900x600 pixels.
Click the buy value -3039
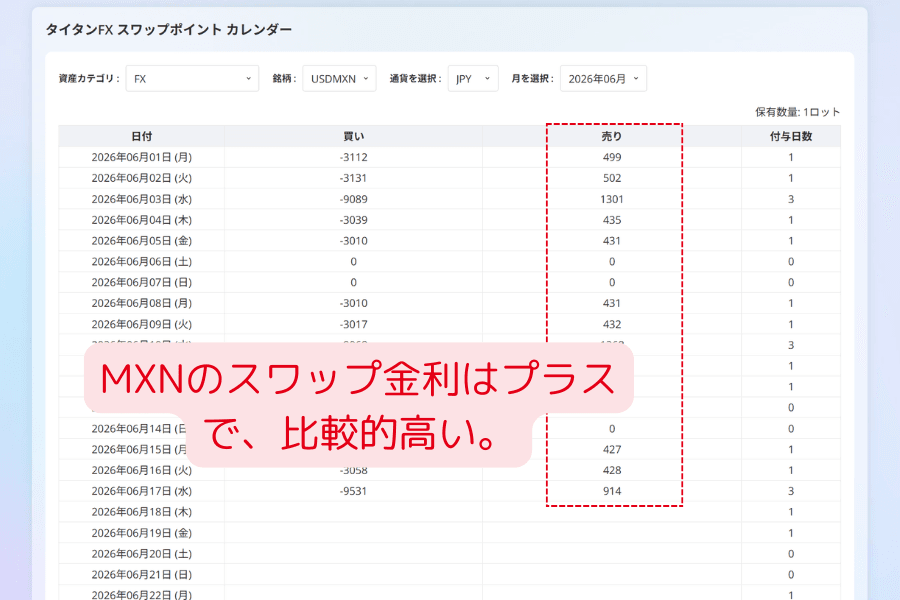coord(353,220)
